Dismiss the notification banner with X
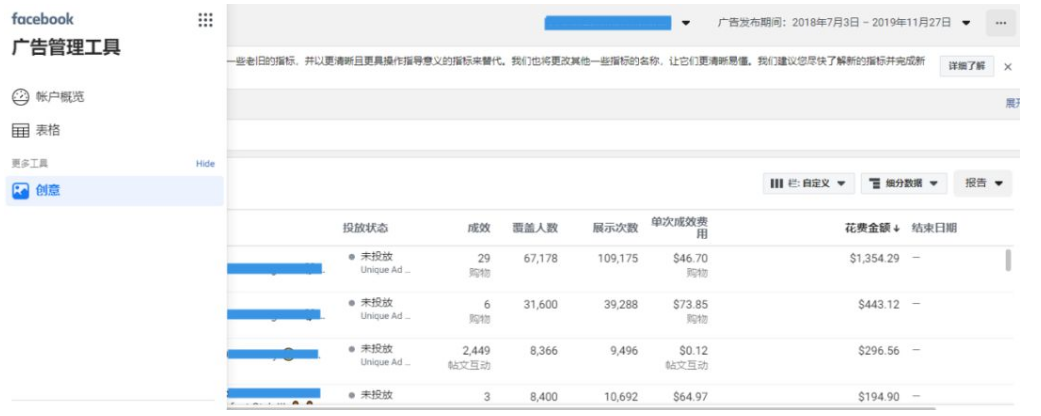The image size is (1041, 416). pyautogui.click(x=1007, y=66)
